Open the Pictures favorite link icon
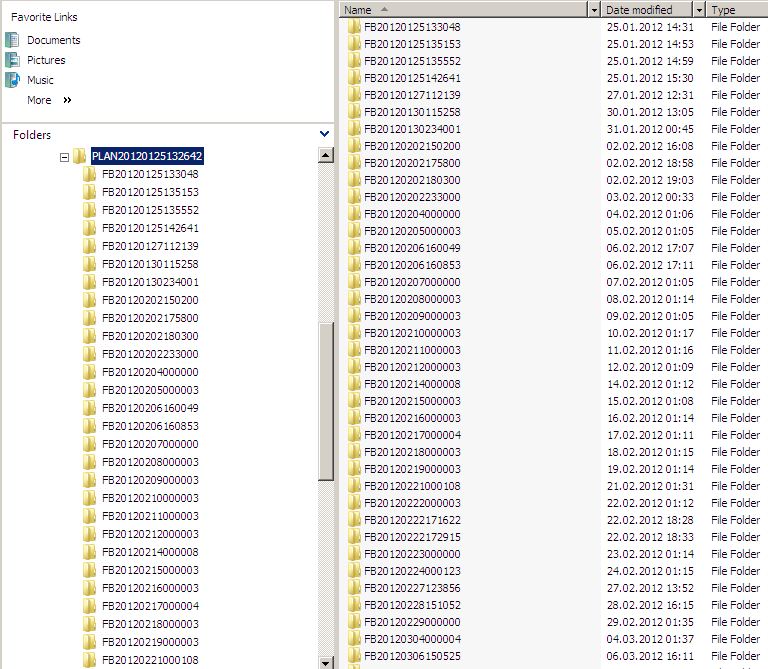Image resolution: width=768 pixels, height=669 pixels. click(12, 60)
